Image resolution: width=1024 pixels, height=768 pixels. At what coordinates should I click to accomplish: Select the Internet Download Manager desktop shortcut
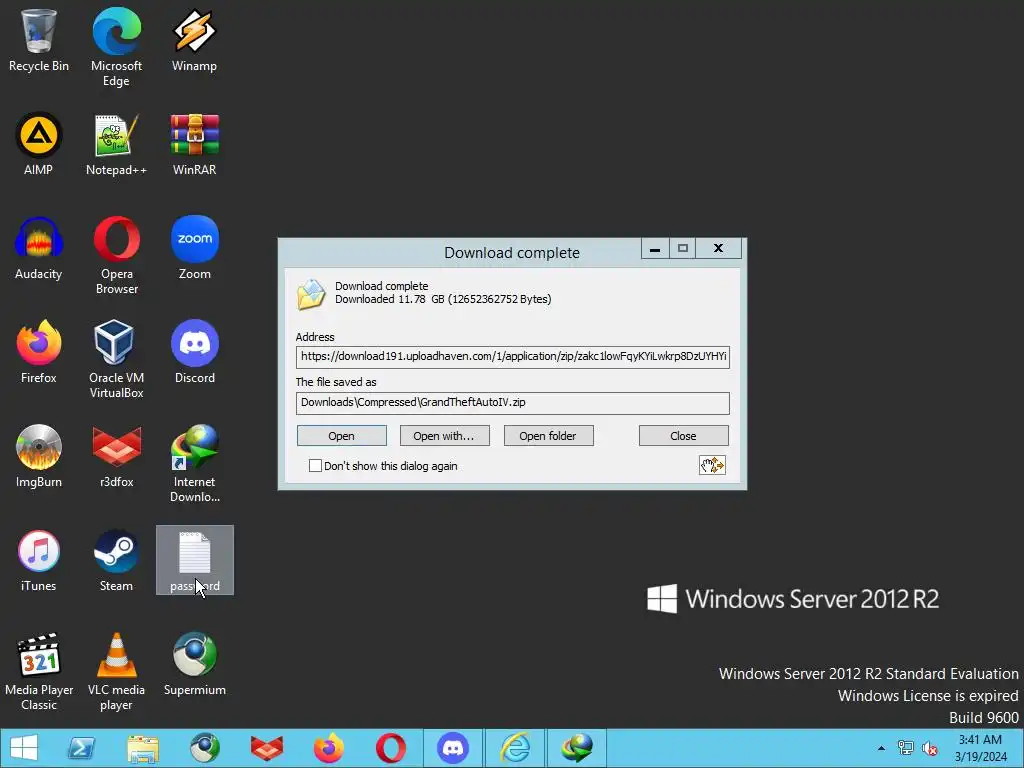195,464
